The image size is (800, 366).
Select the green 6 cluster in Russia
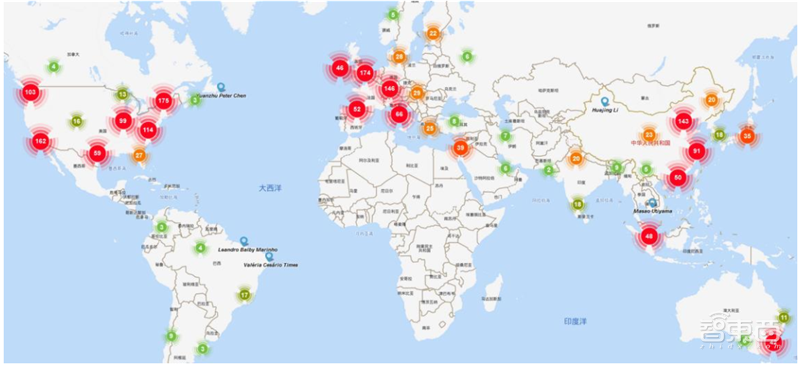(467, 57)
